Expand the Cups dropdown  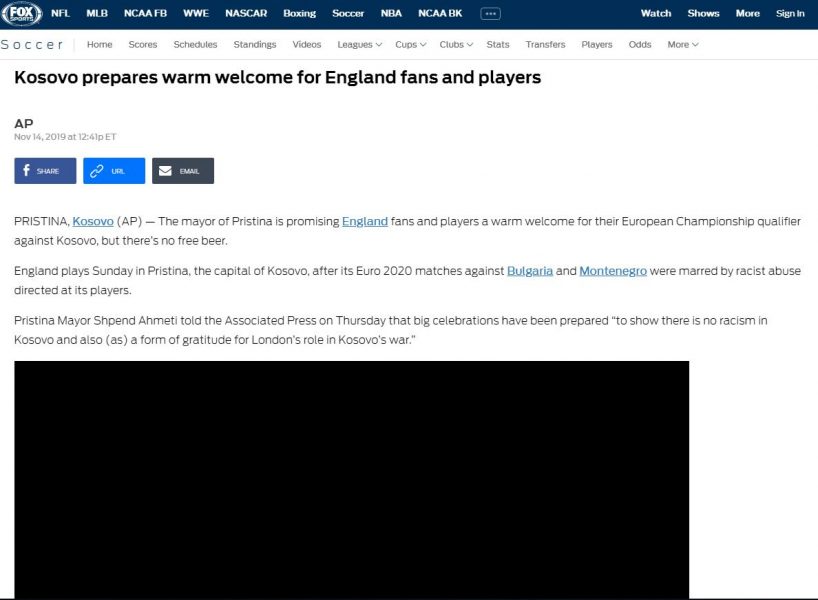[411, 44]
